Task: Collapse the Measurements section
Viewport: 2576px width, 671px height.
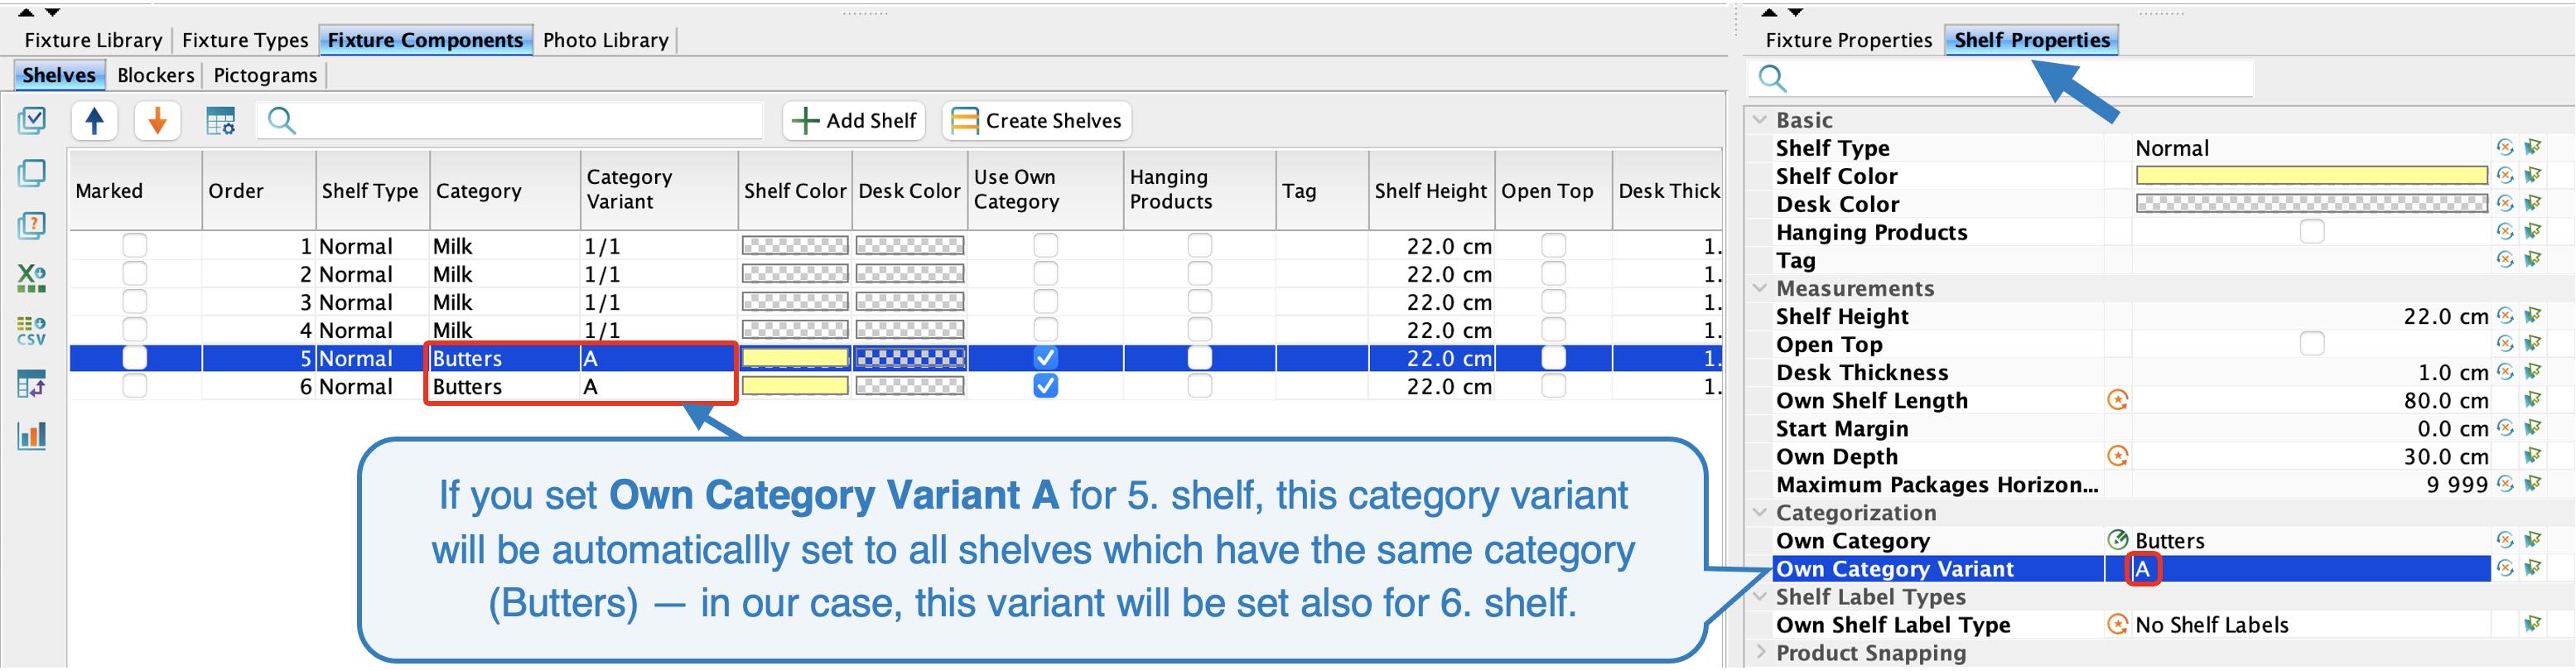Action: click(x=1760, y=288)
